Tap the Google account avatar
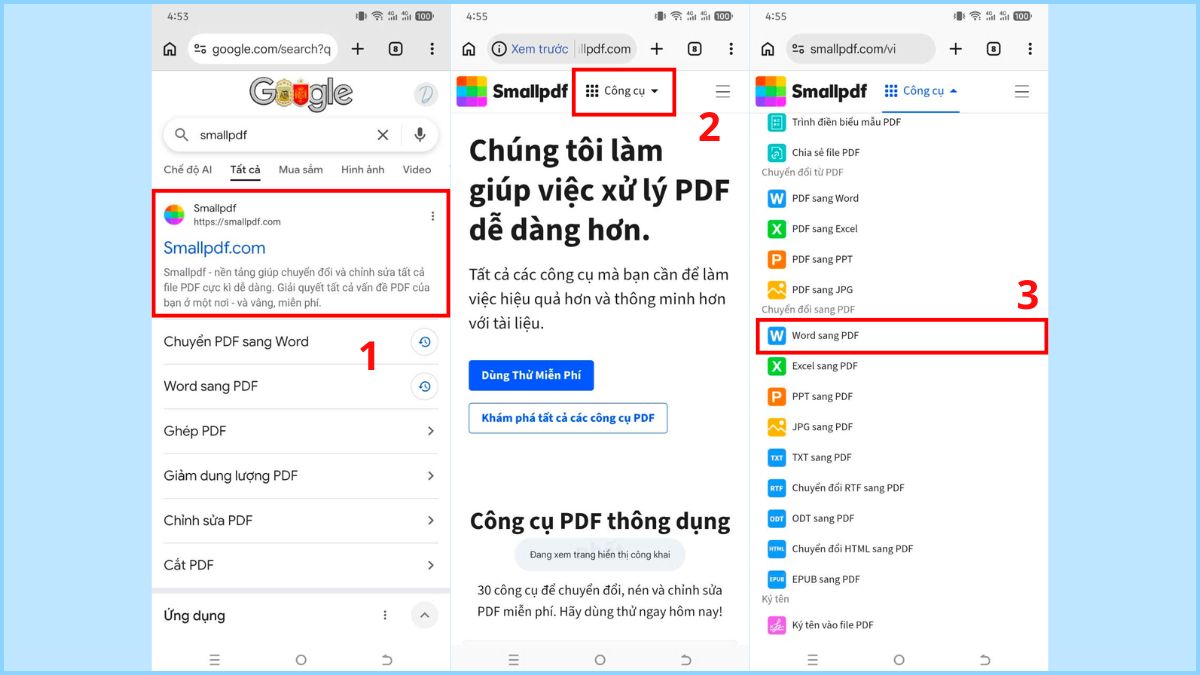The width and height of the screenshot is (1200, 675). [426, 94]
